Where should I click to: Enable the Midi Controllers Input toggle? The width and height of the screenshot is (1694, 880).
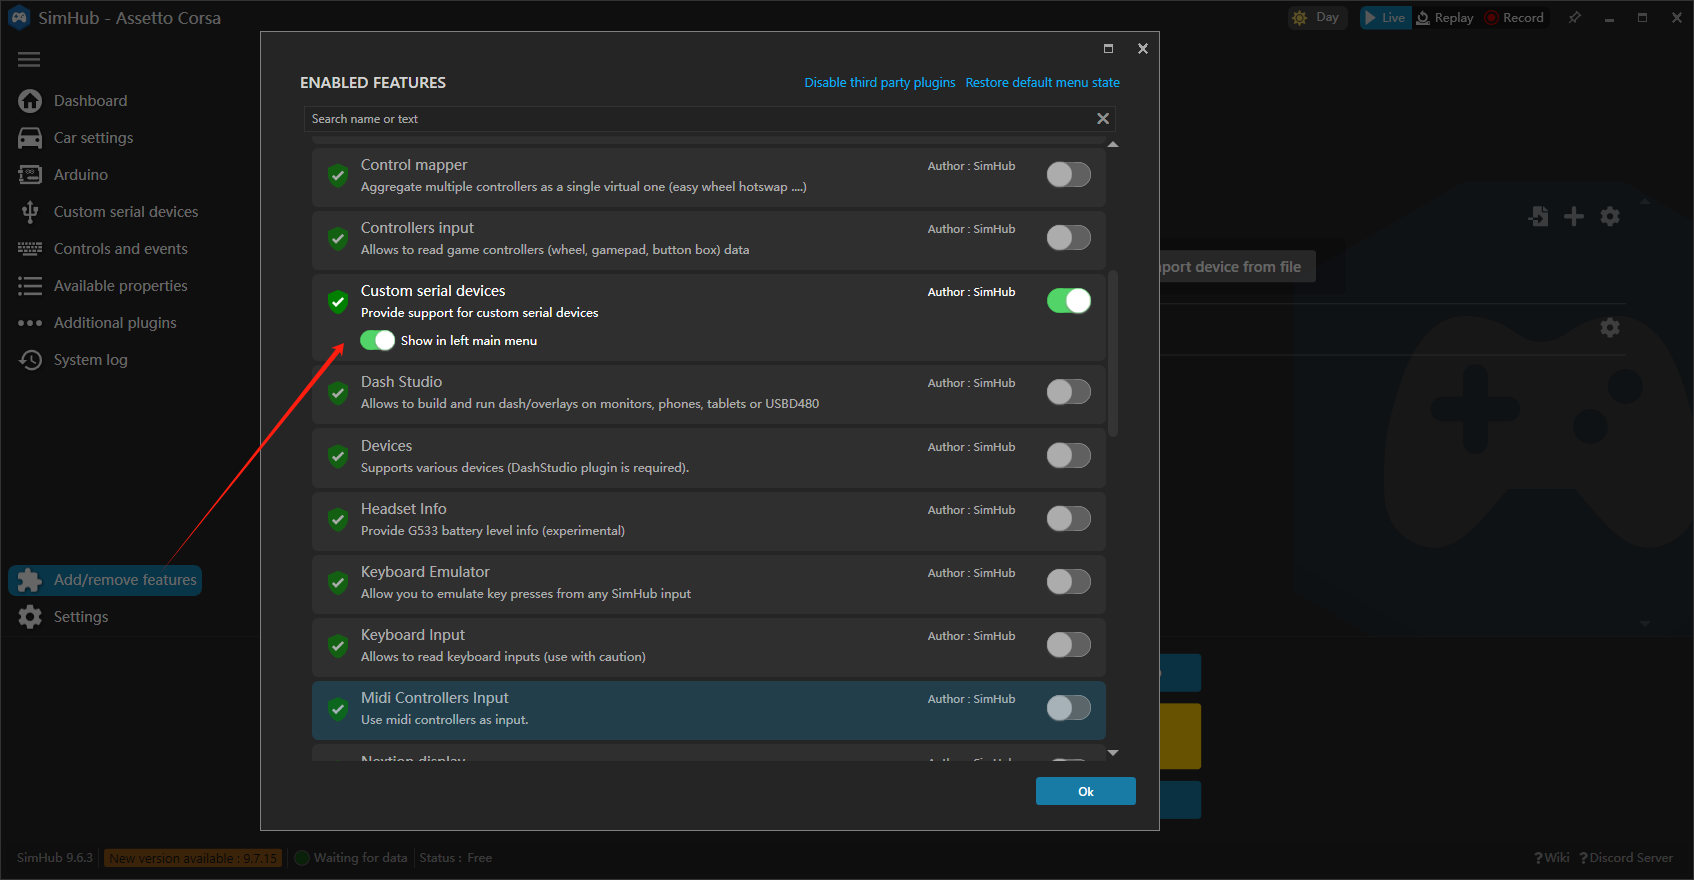pos(1069,708)
